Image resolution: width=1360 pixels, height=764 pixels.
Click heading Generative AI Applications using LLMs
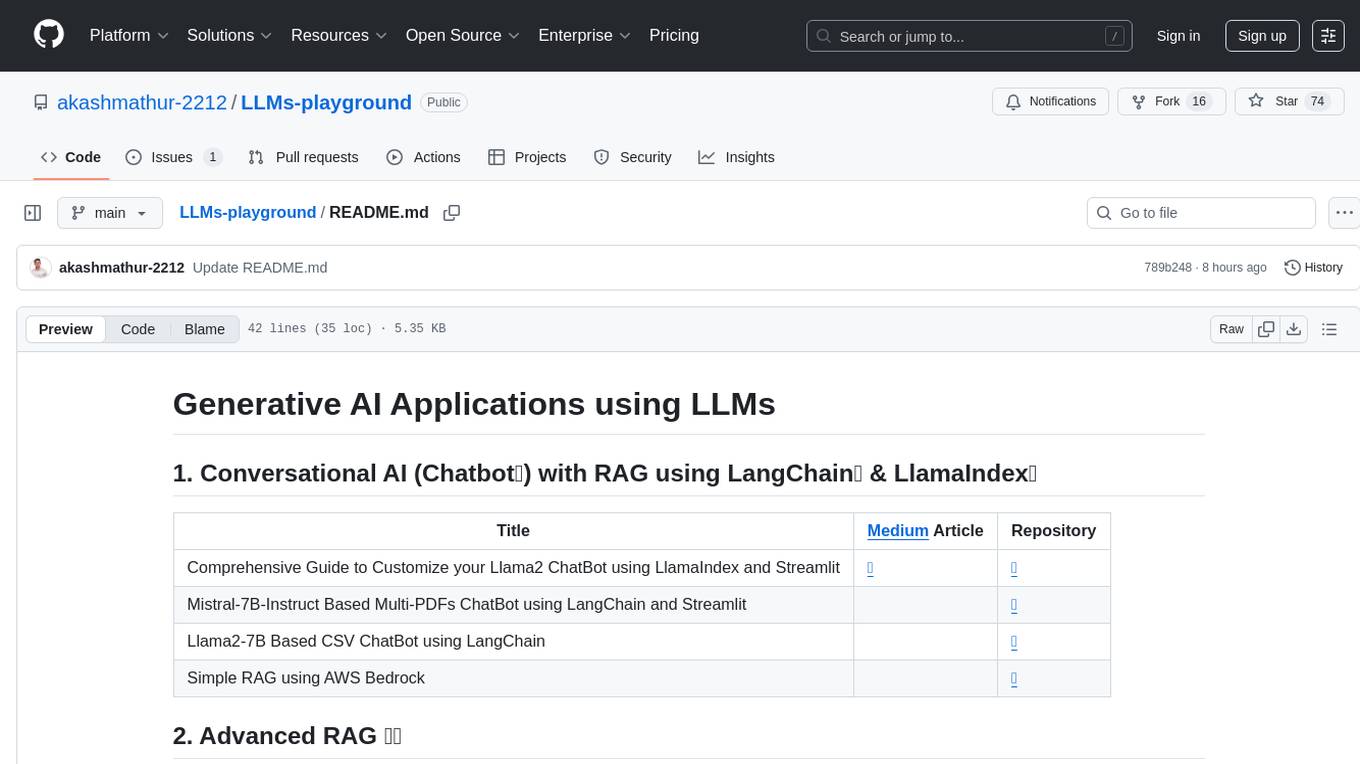point(474,404)
